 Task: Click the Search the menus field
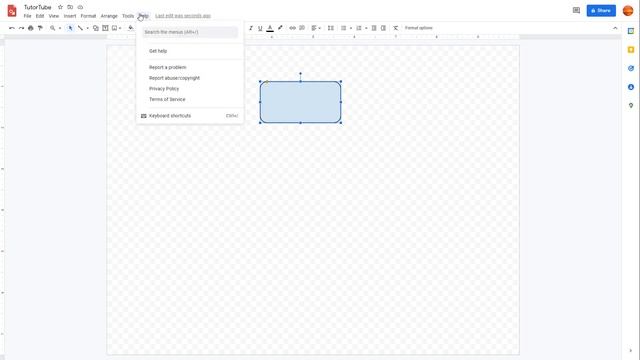[x=190, y=32]
